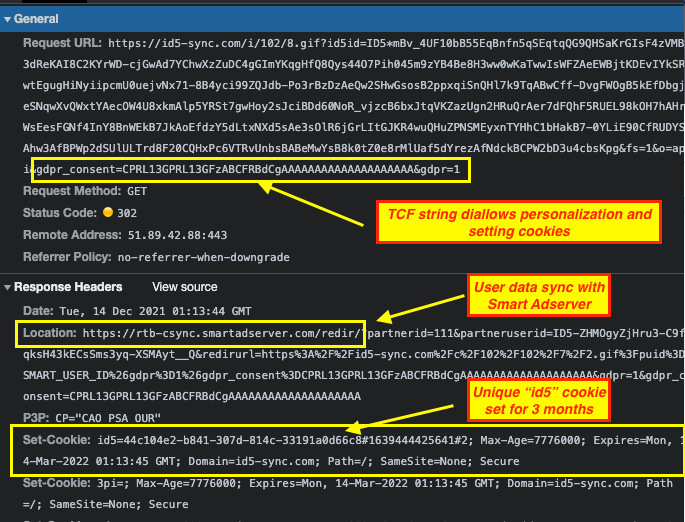Select URL line starting with eSNqwXvQWxtYAecOW4U8
This screenshot has width=685, height=522.
(x=353, y=106)
